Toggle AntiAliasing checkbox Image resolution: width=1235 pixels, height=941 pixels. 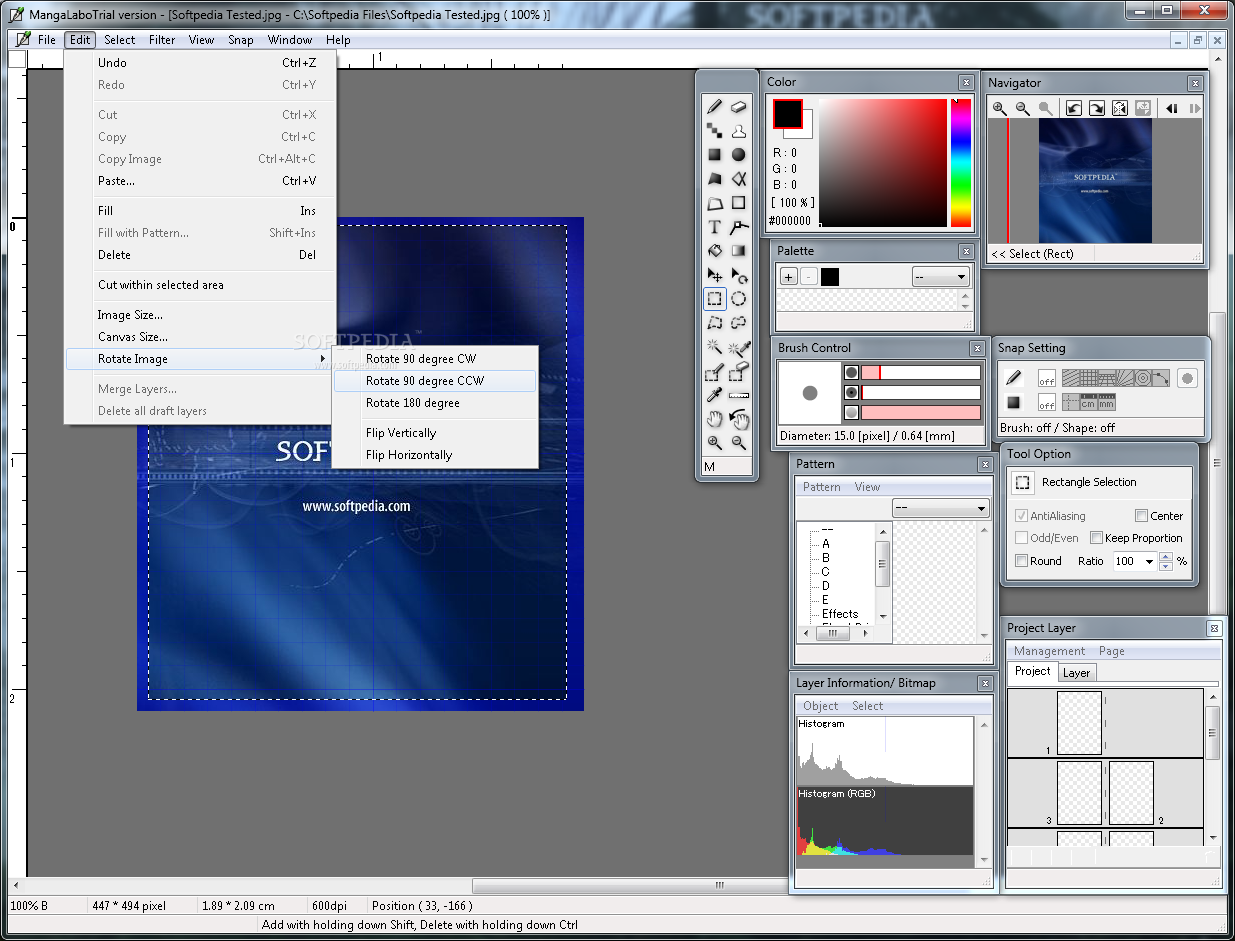[1021, 516]
